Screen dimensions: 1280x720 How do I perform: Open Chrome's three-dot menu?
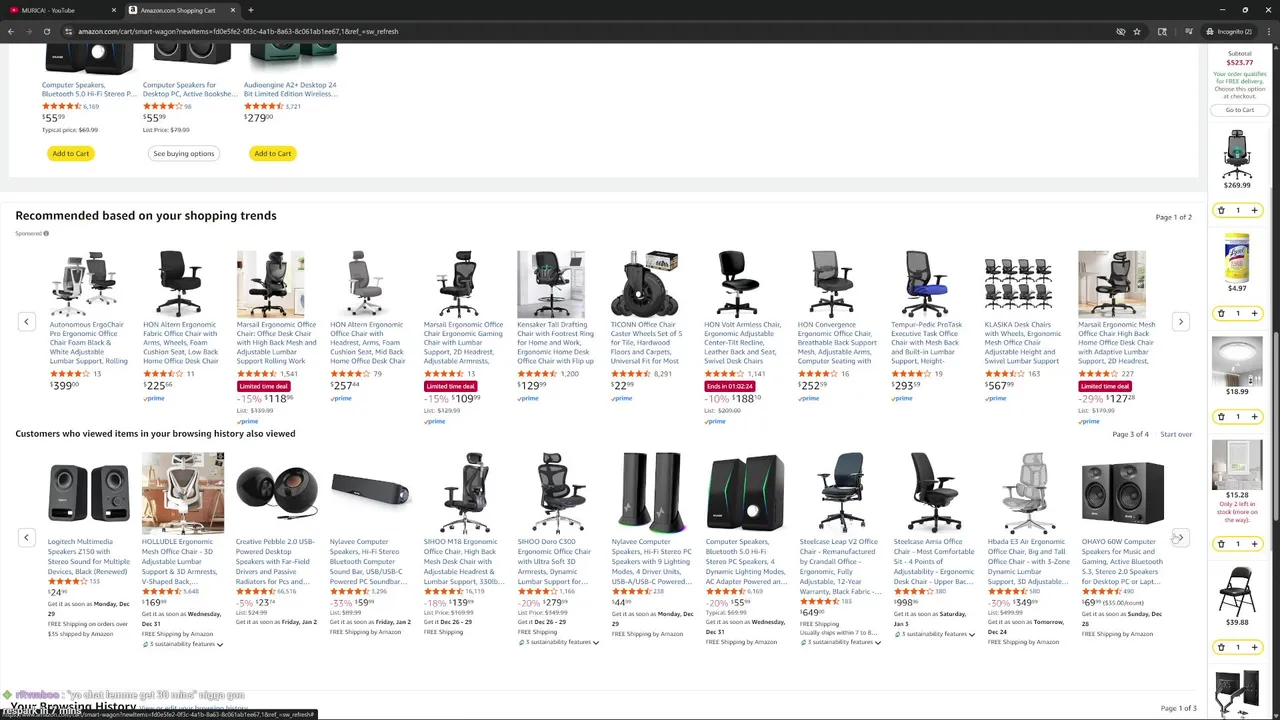pos(1268,31)
